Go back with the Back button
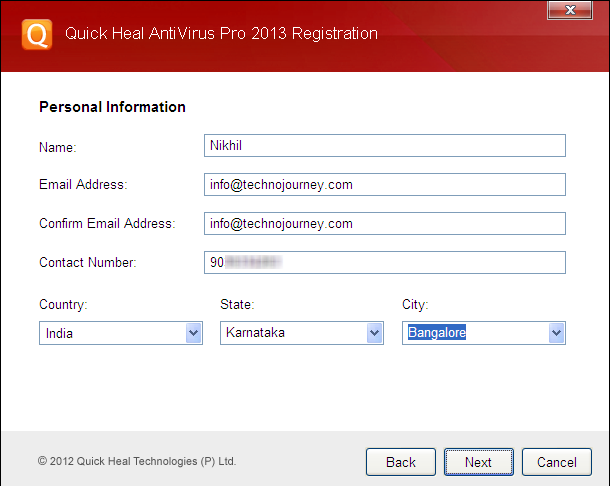Viewport: 610px width, 486px height. click(x=401, y=462)
